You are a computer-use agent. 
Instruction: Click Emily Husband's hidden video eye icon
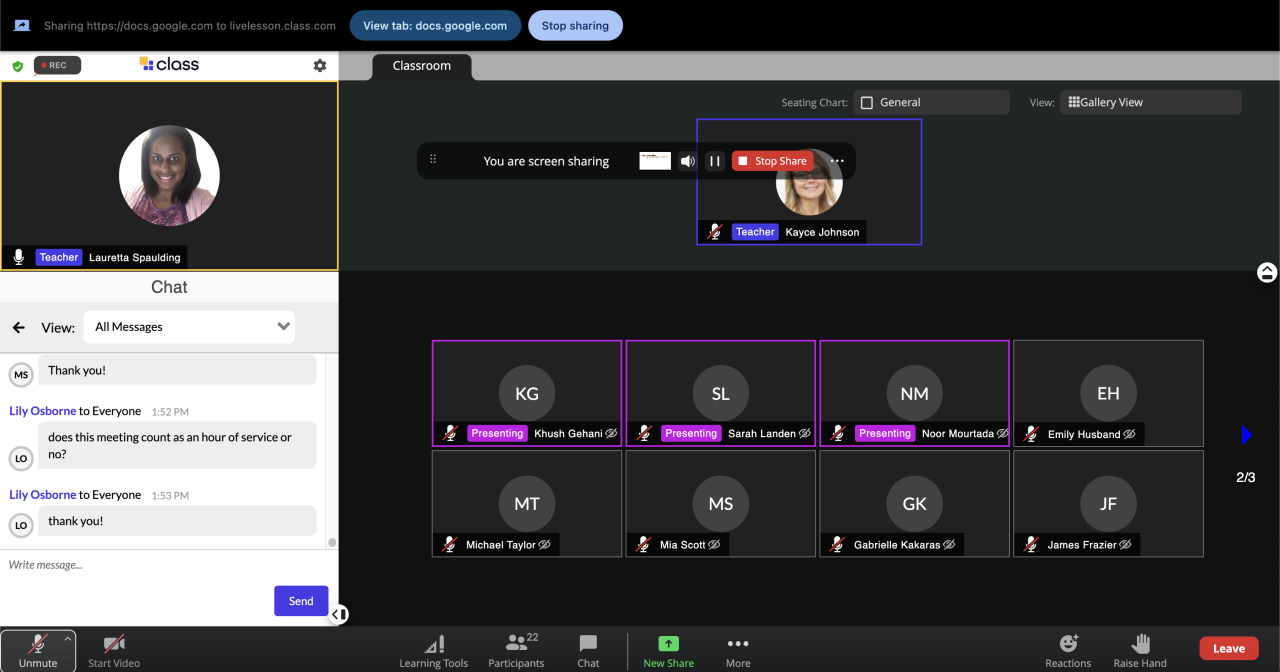coord(1129,435)
